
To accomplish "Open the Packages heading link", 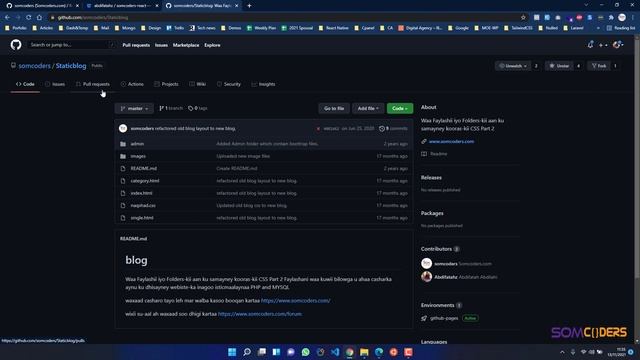I will [x=432, y=213].
